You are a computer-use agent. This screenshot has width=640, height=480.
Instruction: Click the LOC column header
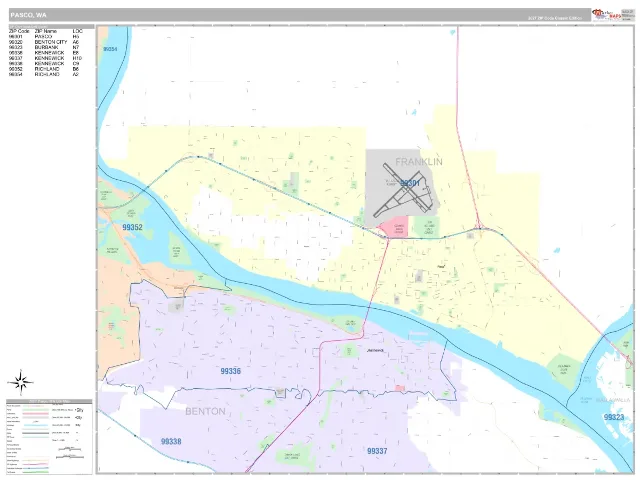point(78,31)
